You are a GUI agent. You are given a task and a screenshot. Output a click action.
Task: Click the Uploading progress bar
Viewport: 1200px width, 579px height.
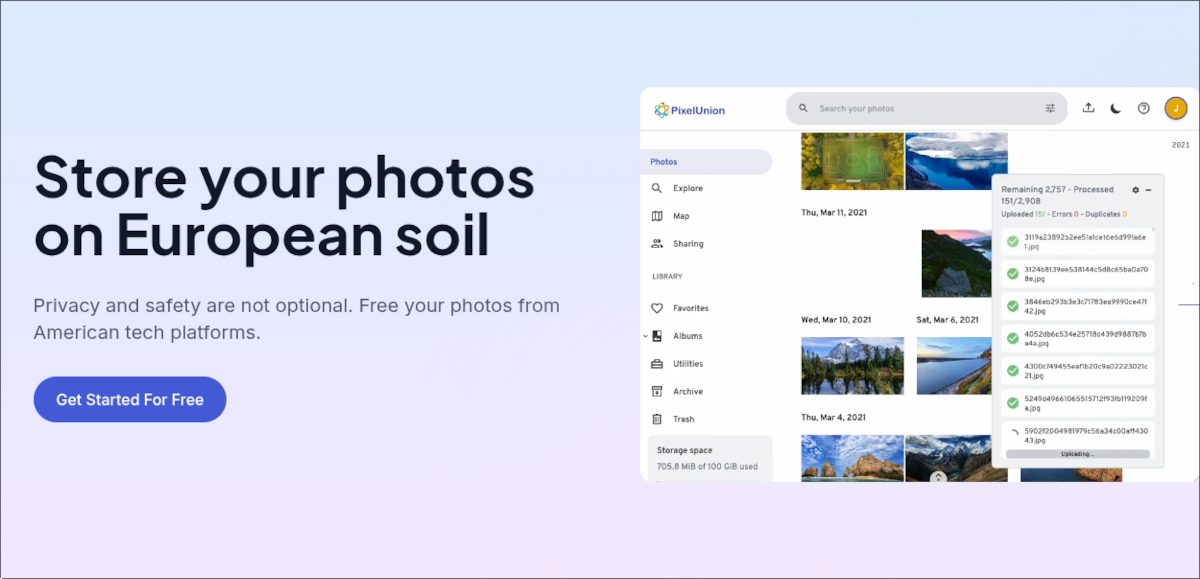1077,454
